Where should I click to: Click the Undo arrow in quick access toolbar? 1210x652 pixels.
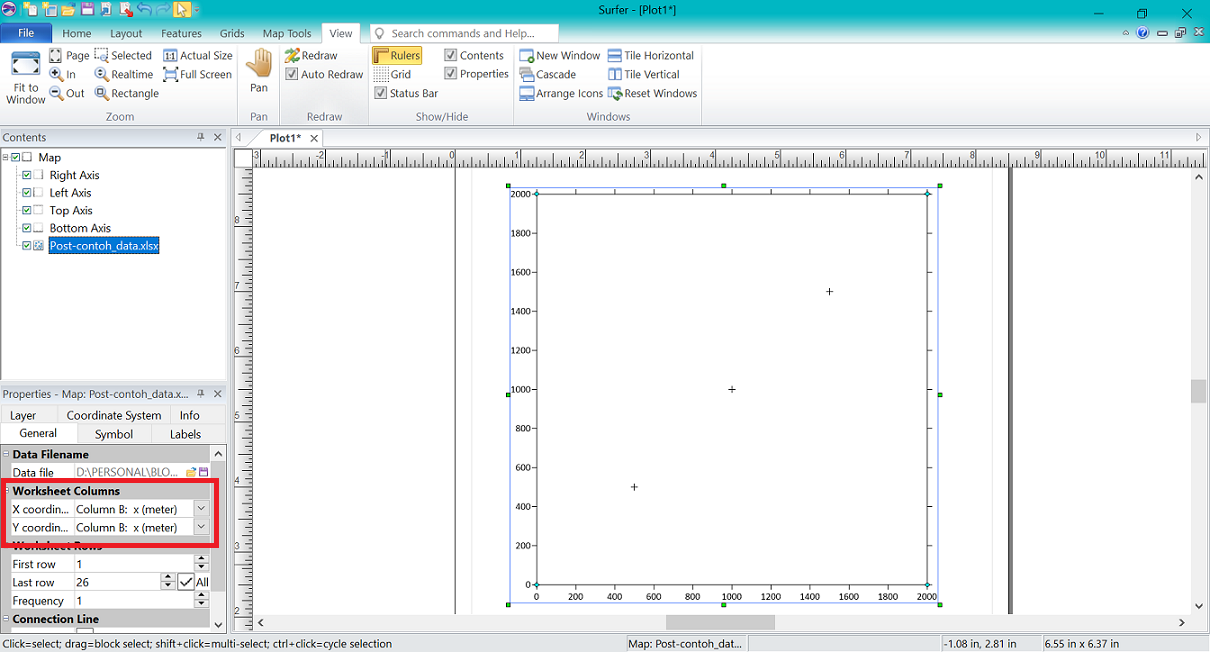coord(144,9)
